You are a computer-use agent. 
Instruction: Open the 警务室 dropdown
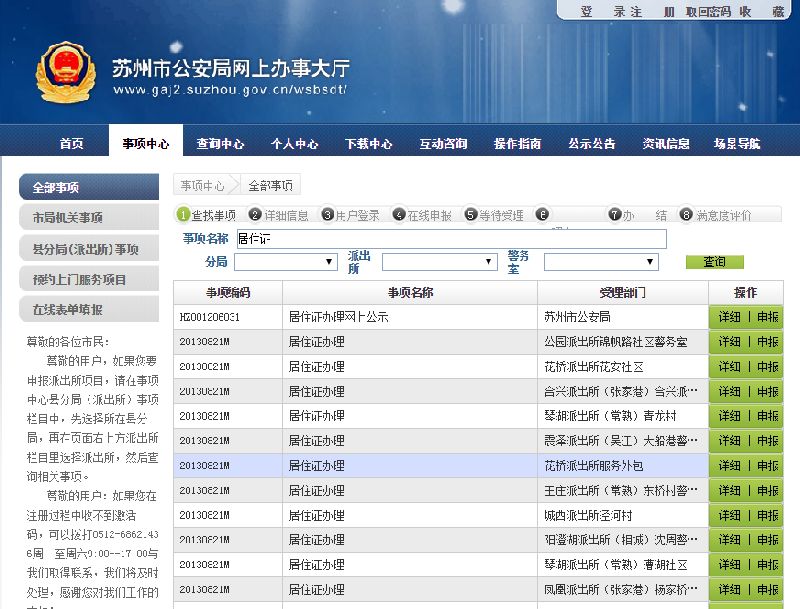coord(600,262)
